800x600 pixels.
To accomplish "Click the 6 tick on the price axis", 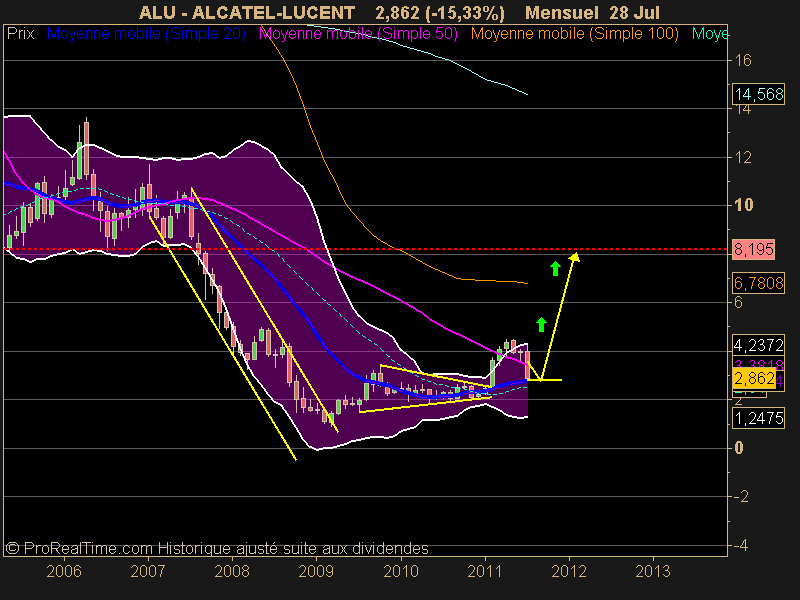I will [738, 302].
